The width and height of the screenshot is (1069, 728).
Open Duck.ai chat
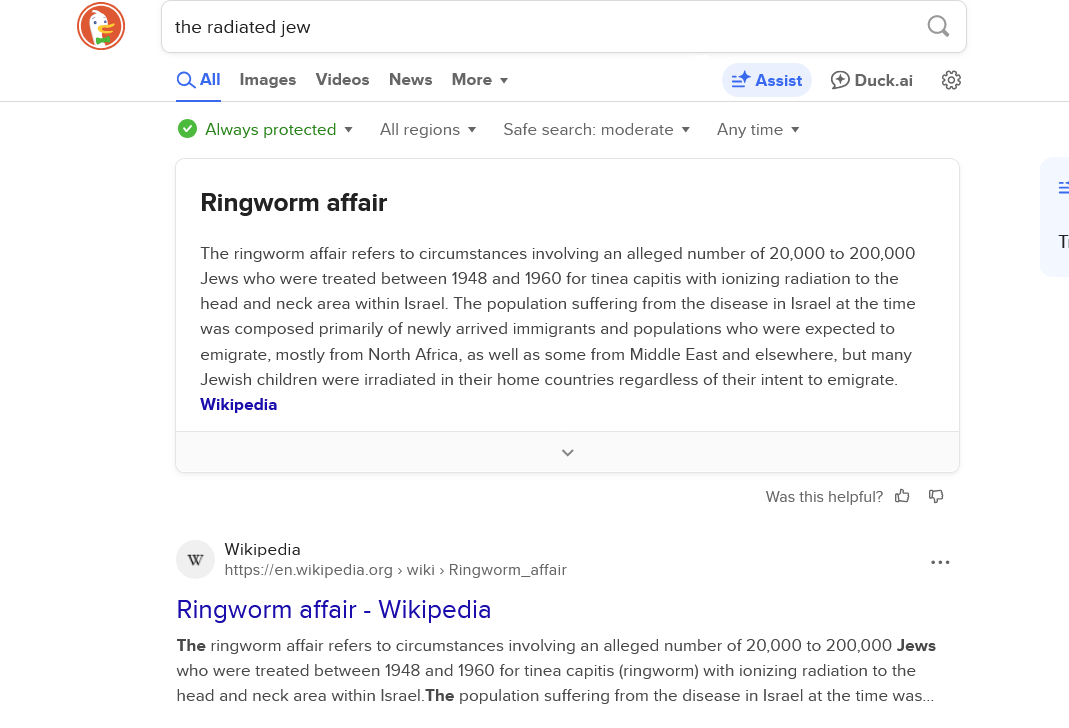(x=871, y=80)
